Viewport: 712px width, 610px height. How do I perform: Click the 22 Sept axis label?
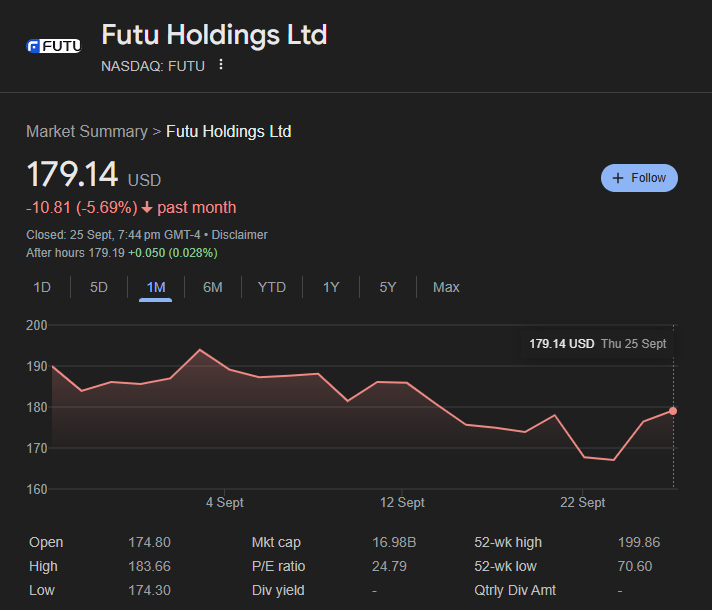[583, 502]
